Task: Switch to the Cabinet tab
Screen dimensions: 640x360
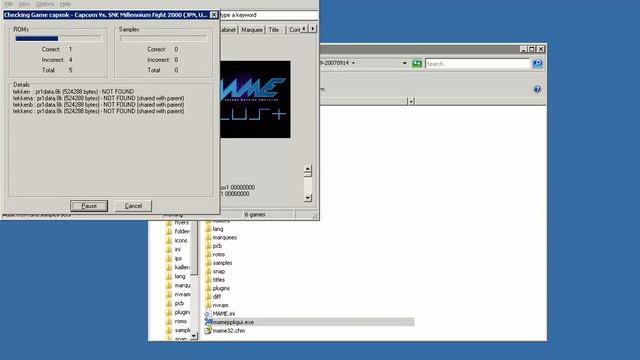Action: tap(229, 30)
